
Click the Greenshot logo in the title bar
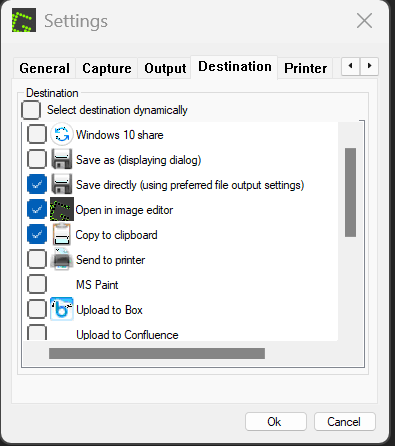[24, 20]
